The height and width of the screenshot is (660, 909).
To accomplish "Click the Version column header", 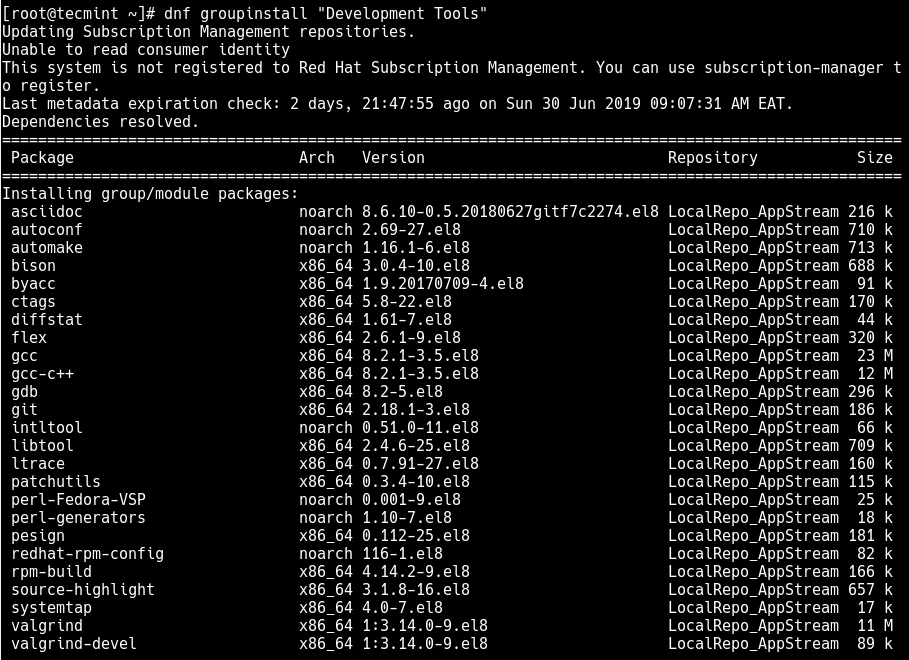I will pos(393,158).
